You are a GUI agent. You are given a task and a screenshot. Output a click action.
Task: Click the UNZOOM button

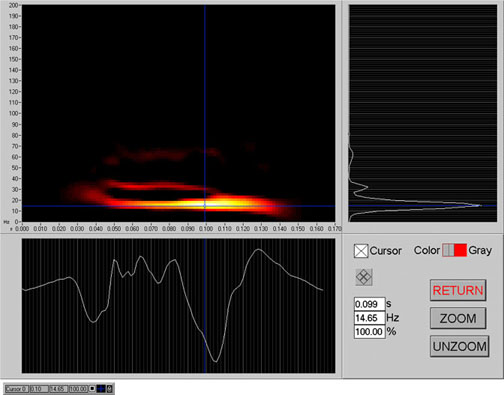click(459, 347)
